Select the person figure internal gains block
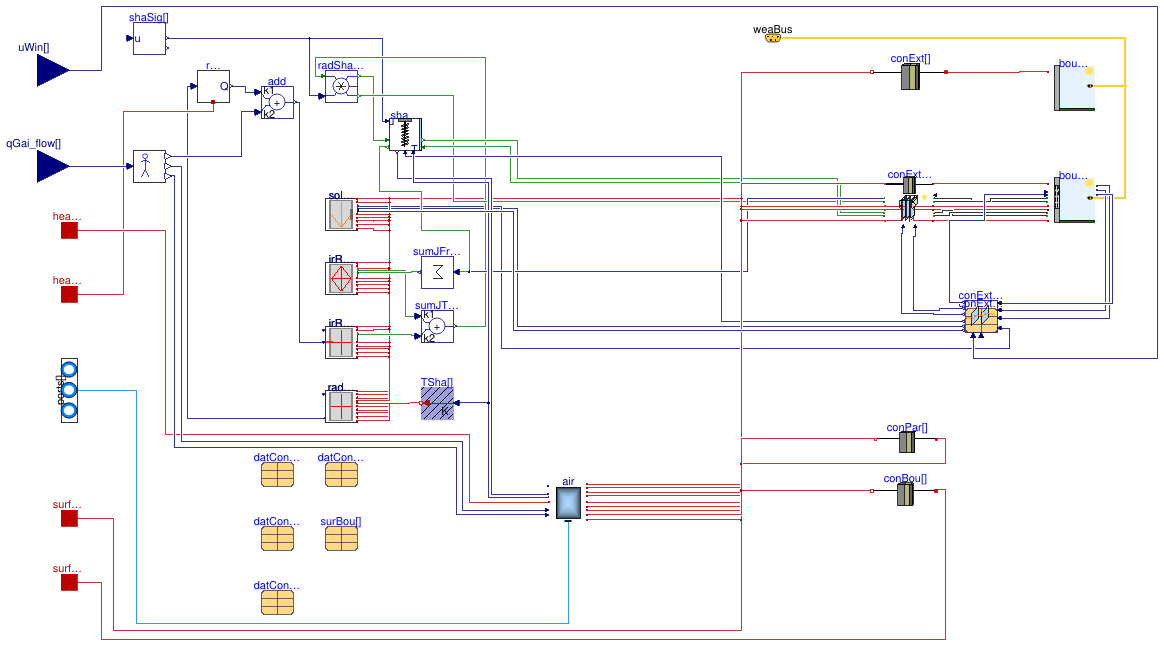The image size is (1164, 646). click(x=149, y=166)
